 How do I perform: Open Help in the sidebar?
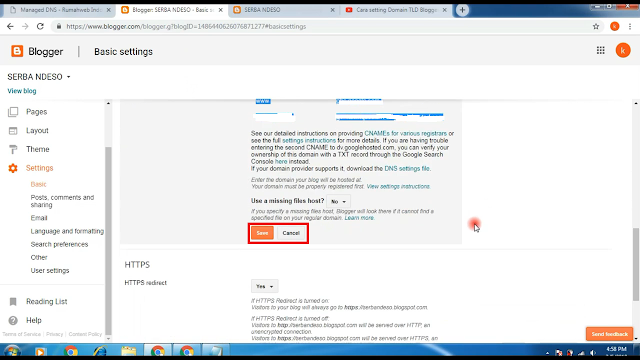[33, 320]
